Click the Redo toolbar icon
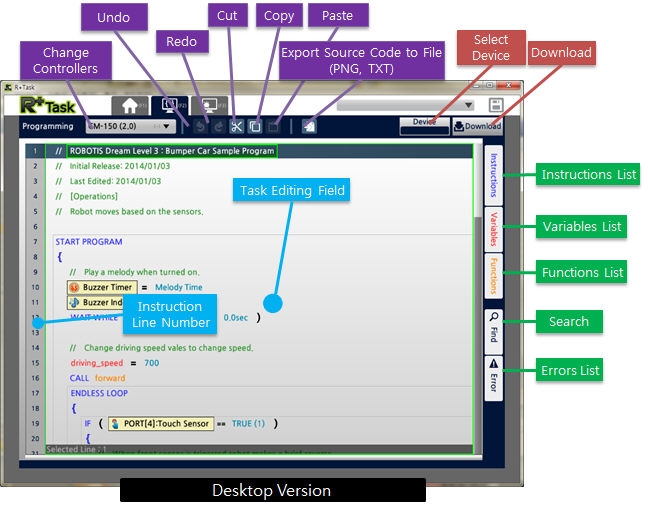Screen dimensions: 648x510 click(218, 126)
